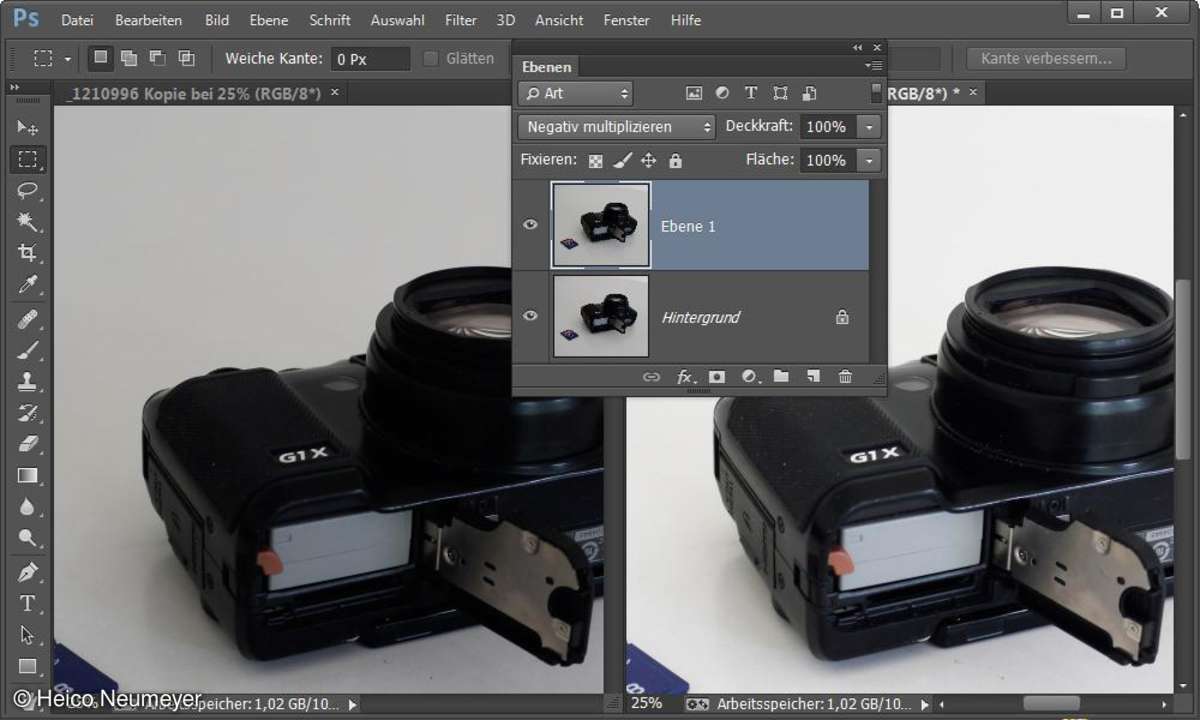
Task: Open the fx layer style menu
Action: click(685, 377)
